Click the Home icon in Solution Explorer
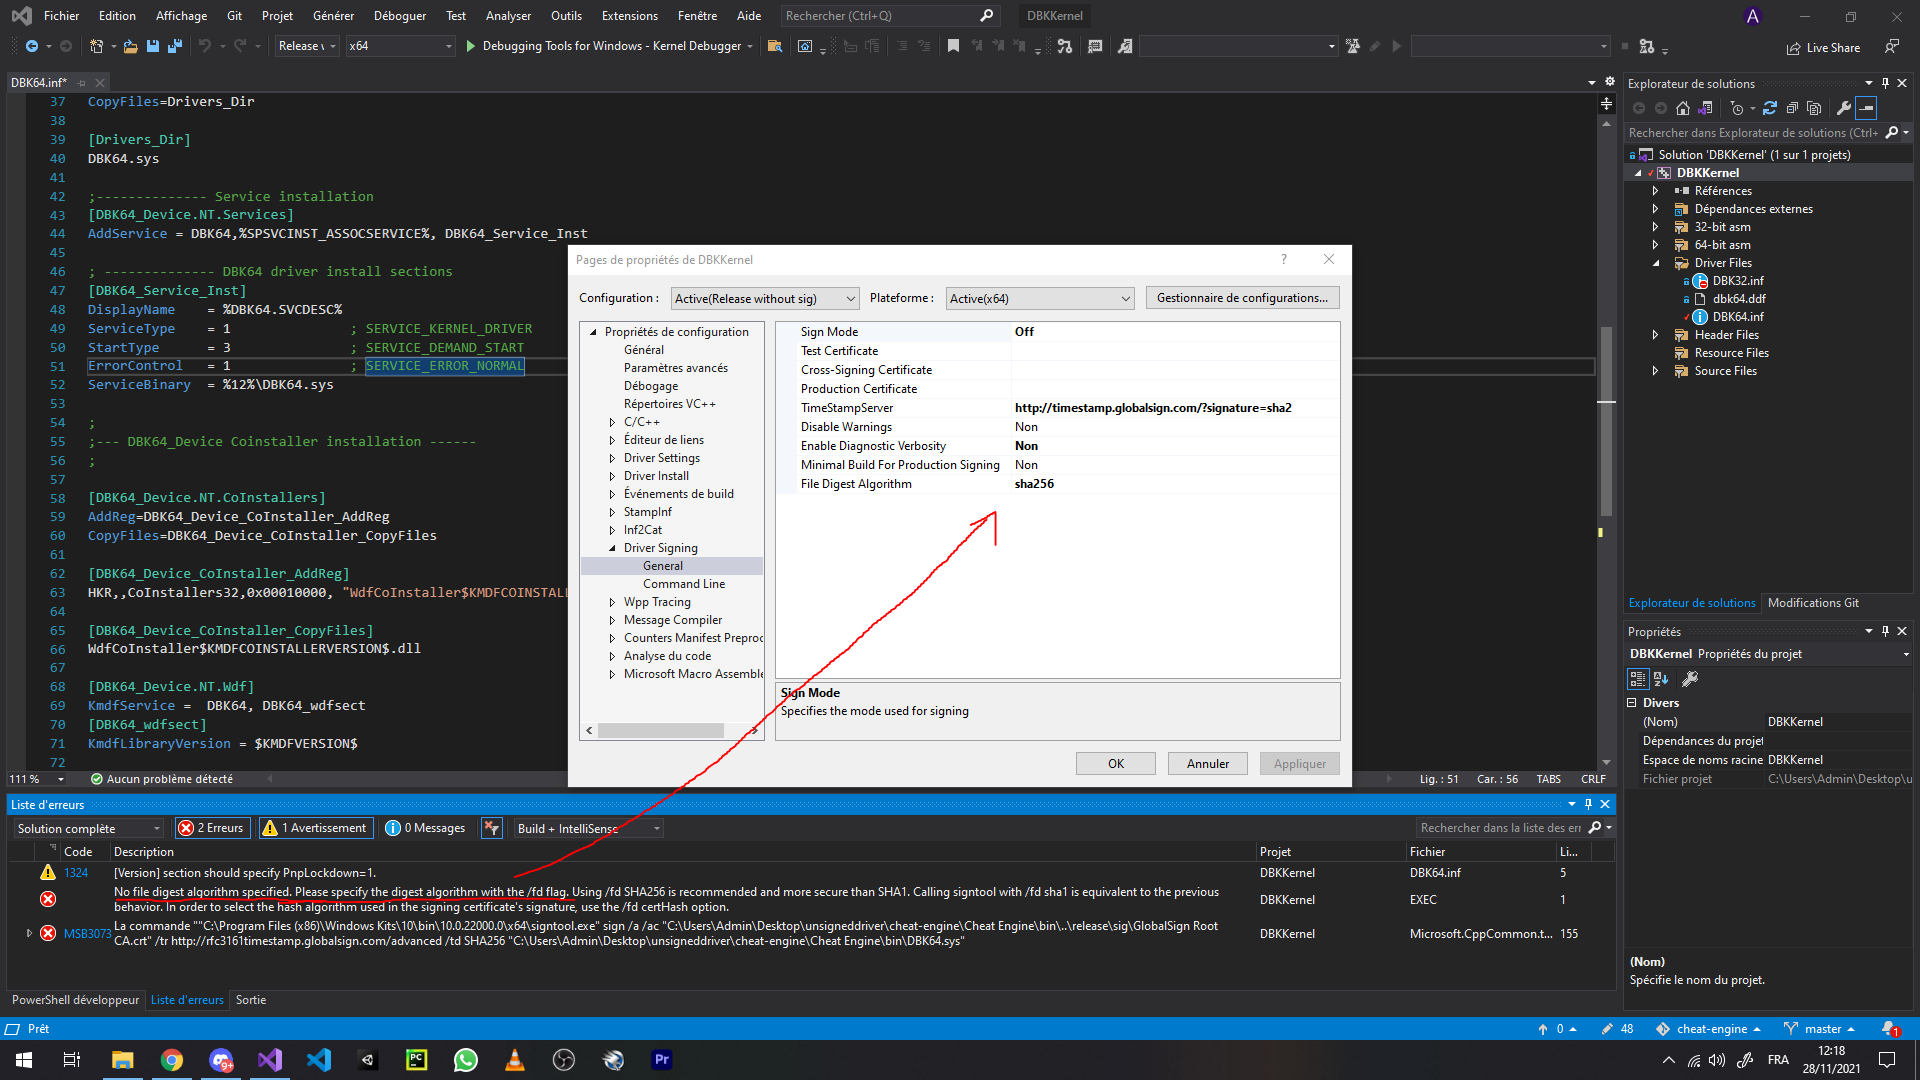Screen dimensions: 1920x1080 tap(1683, 108)
